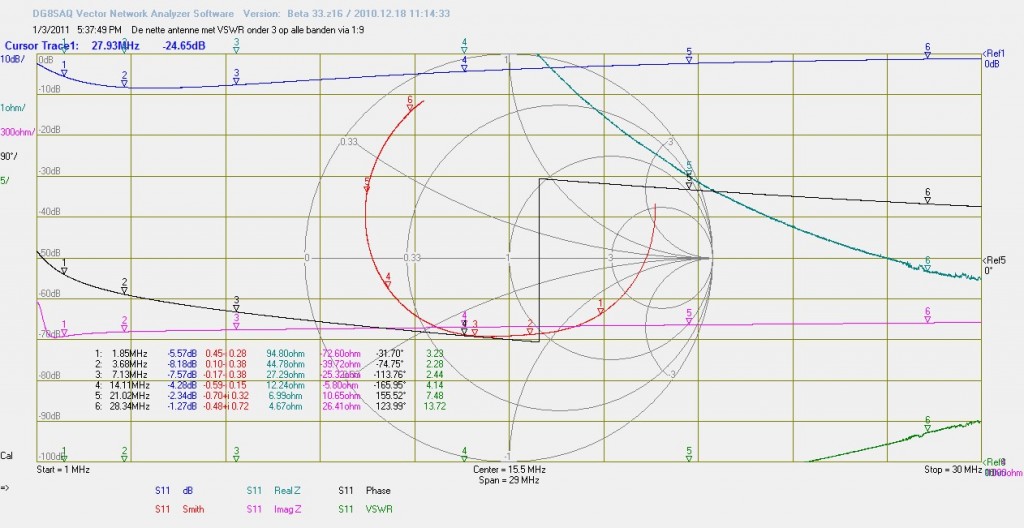This screenshot has width=1024, height=528.
Task: Click the Start = 1 MHz label
Action: pyautogui.click(x=63, y=469)
